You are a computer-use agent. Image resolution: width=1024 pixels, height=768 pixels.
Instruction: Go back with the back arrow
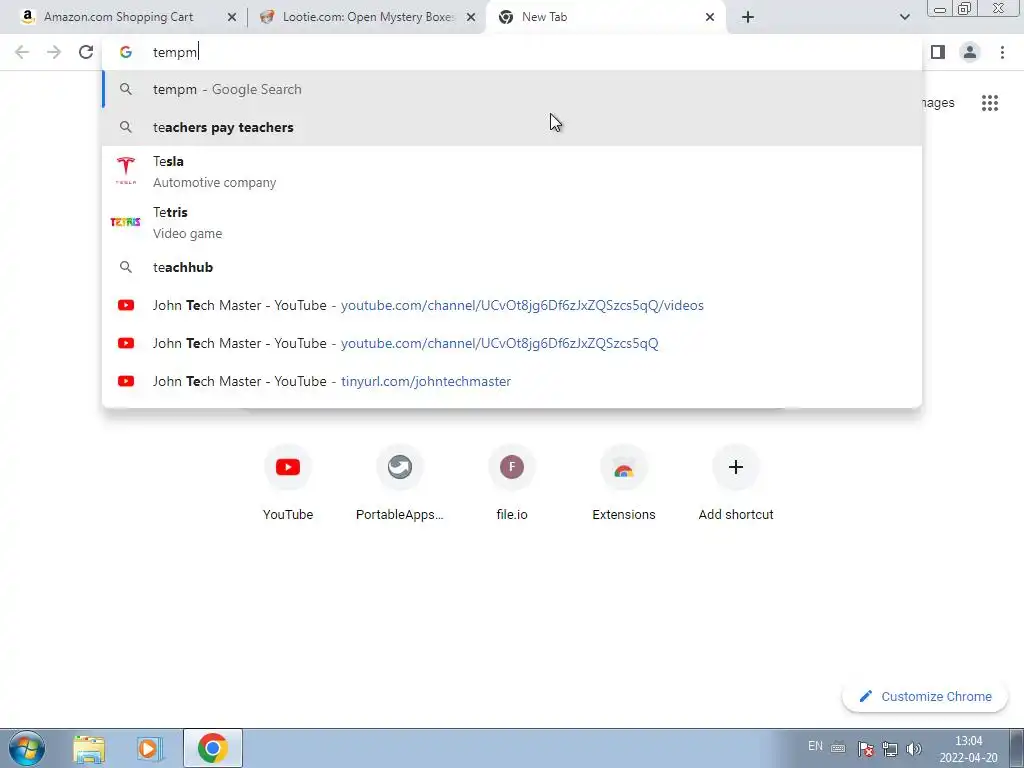click(x=22, y=52)
